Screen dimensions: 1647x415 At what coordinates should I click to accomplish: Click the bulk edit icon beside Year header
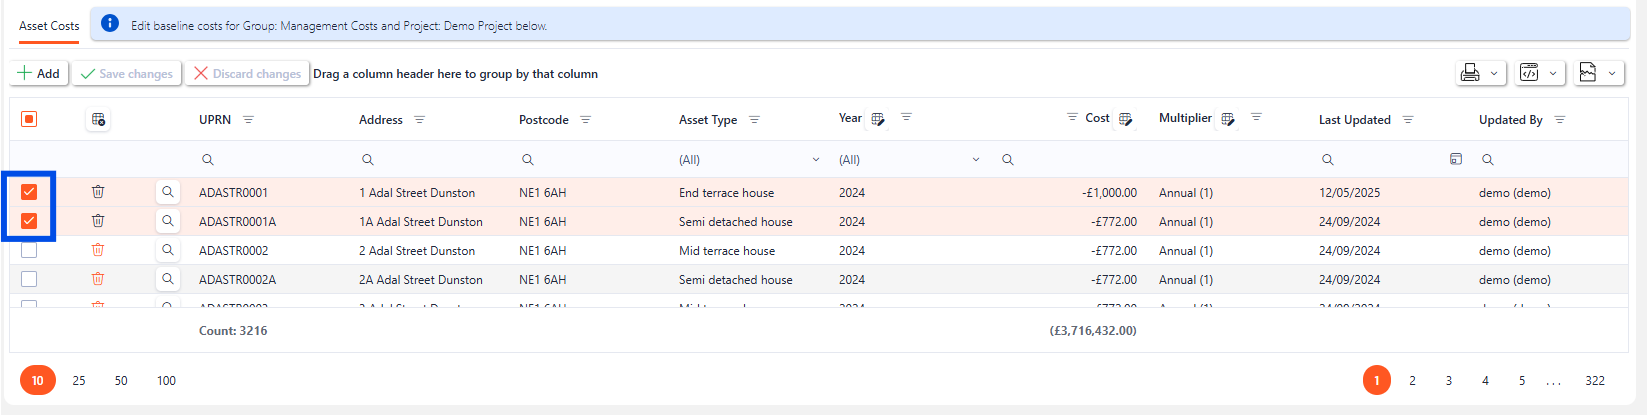tap(878, 119)
